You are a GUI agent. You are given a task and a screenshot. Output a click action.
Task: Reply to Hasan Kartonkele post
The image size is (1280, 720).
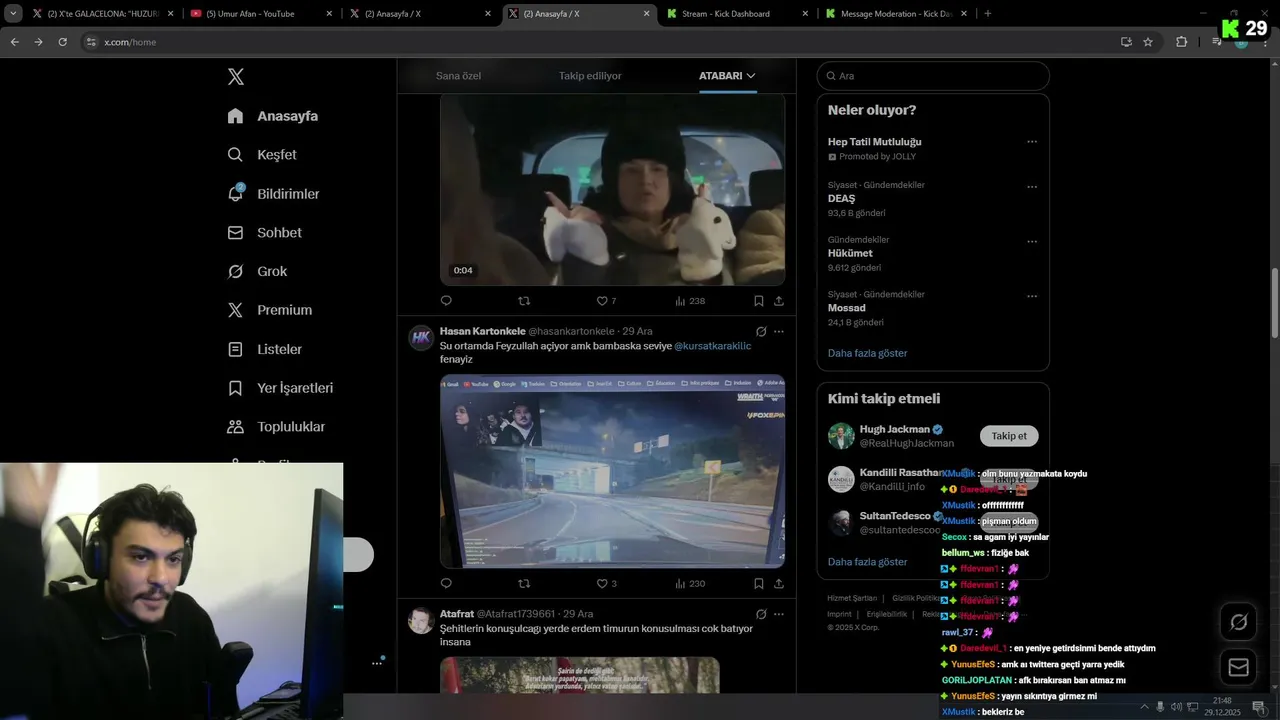(x=446, y=584)
